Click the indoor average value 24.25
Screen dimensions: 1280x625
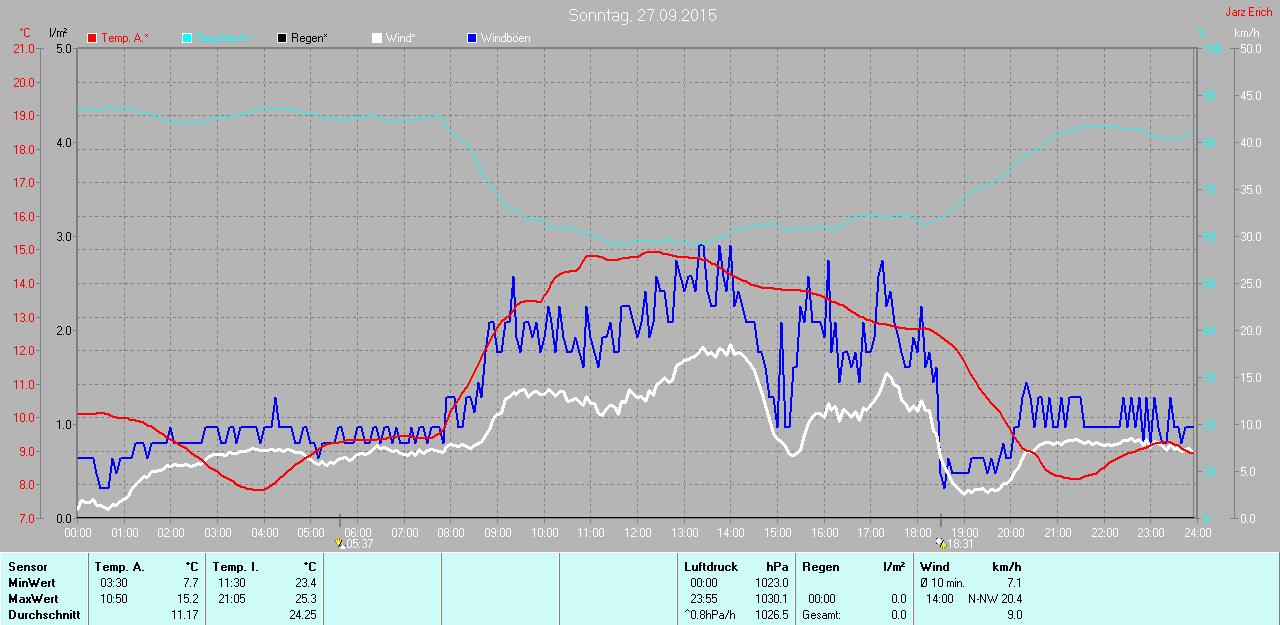302,615
